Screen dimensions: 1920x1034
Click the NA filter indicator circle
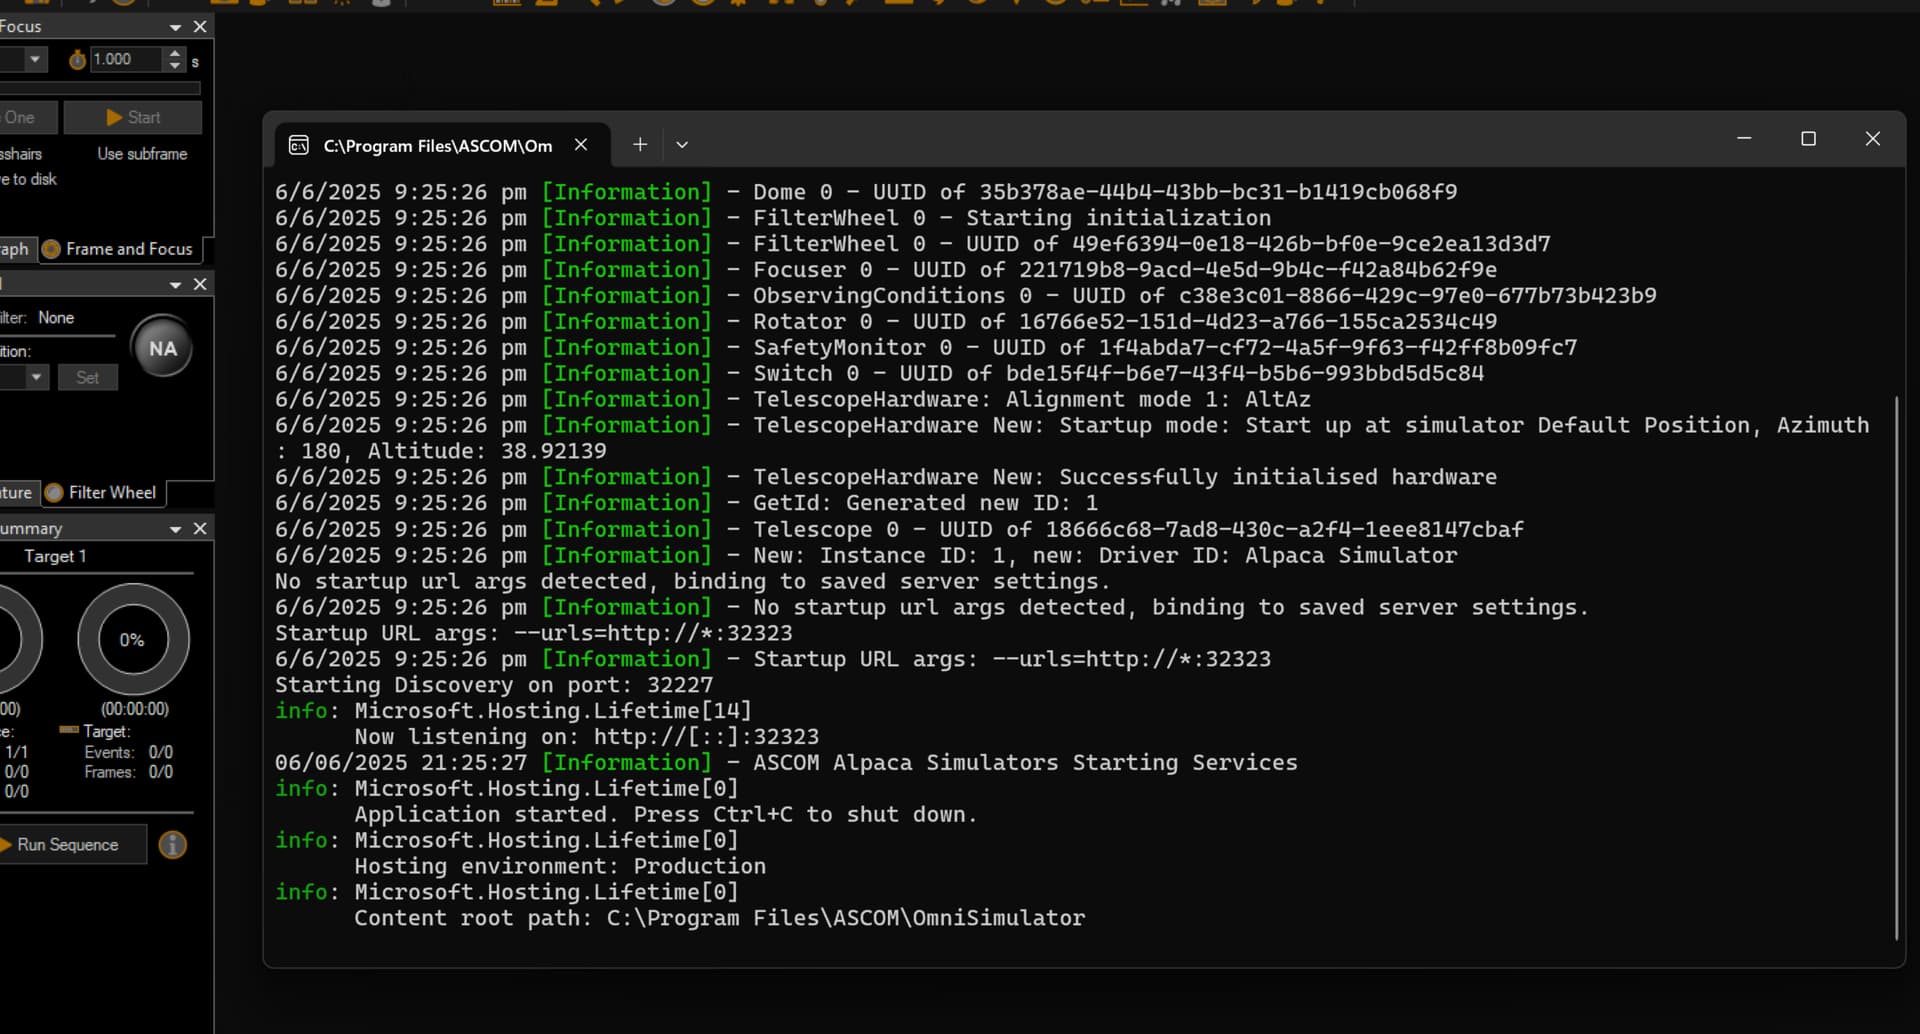(162, 348)
